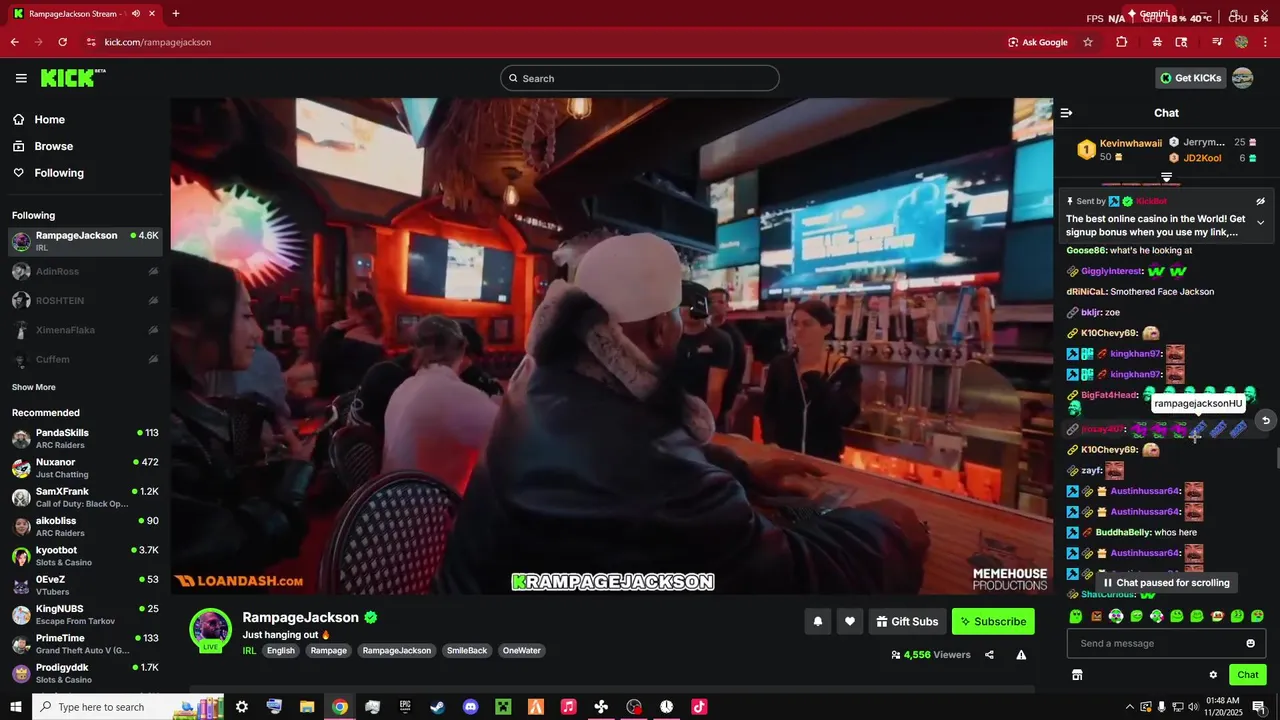
Task: Open emoji picker in message box
Action: [1250, 643]
